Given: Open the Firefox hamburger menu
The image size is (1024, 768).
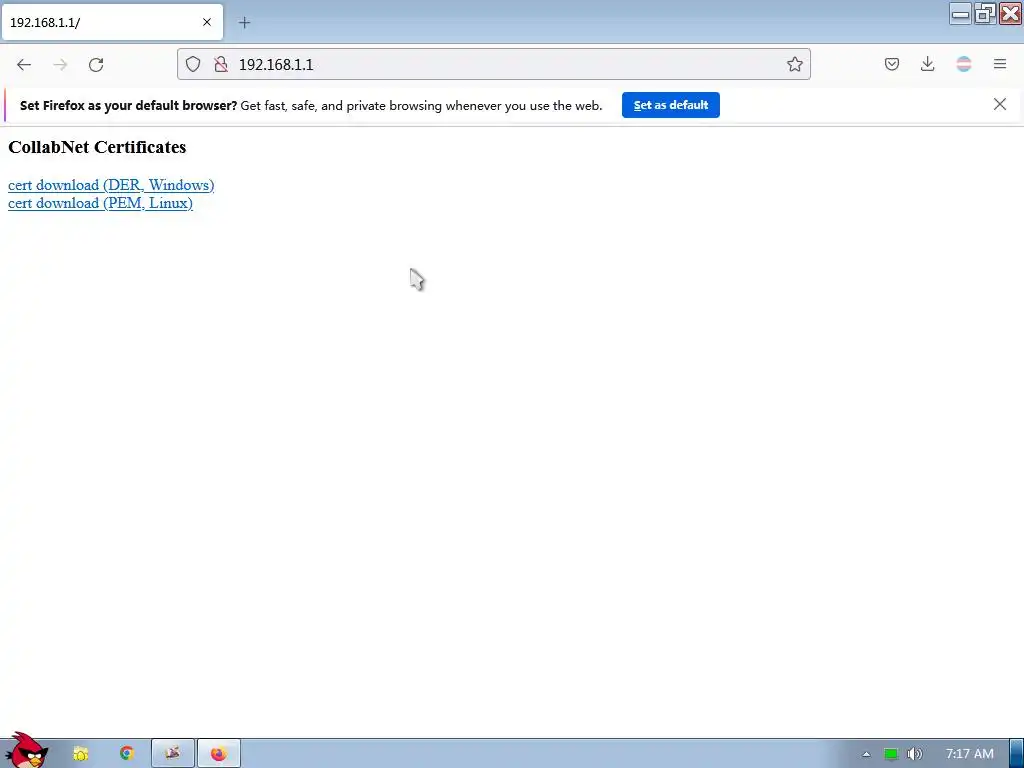Looking at the screenshot, I should click(1000, 64).
